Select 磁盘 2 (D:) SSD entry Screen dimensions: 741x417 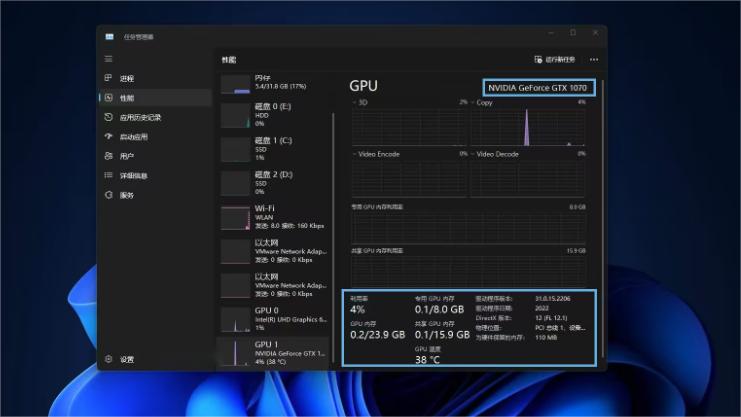coord(273,183)
